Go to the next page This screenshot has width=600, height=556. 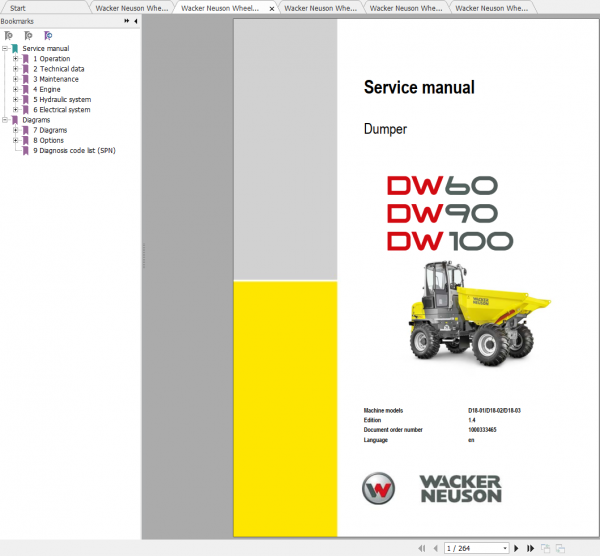tap(516, 548)
